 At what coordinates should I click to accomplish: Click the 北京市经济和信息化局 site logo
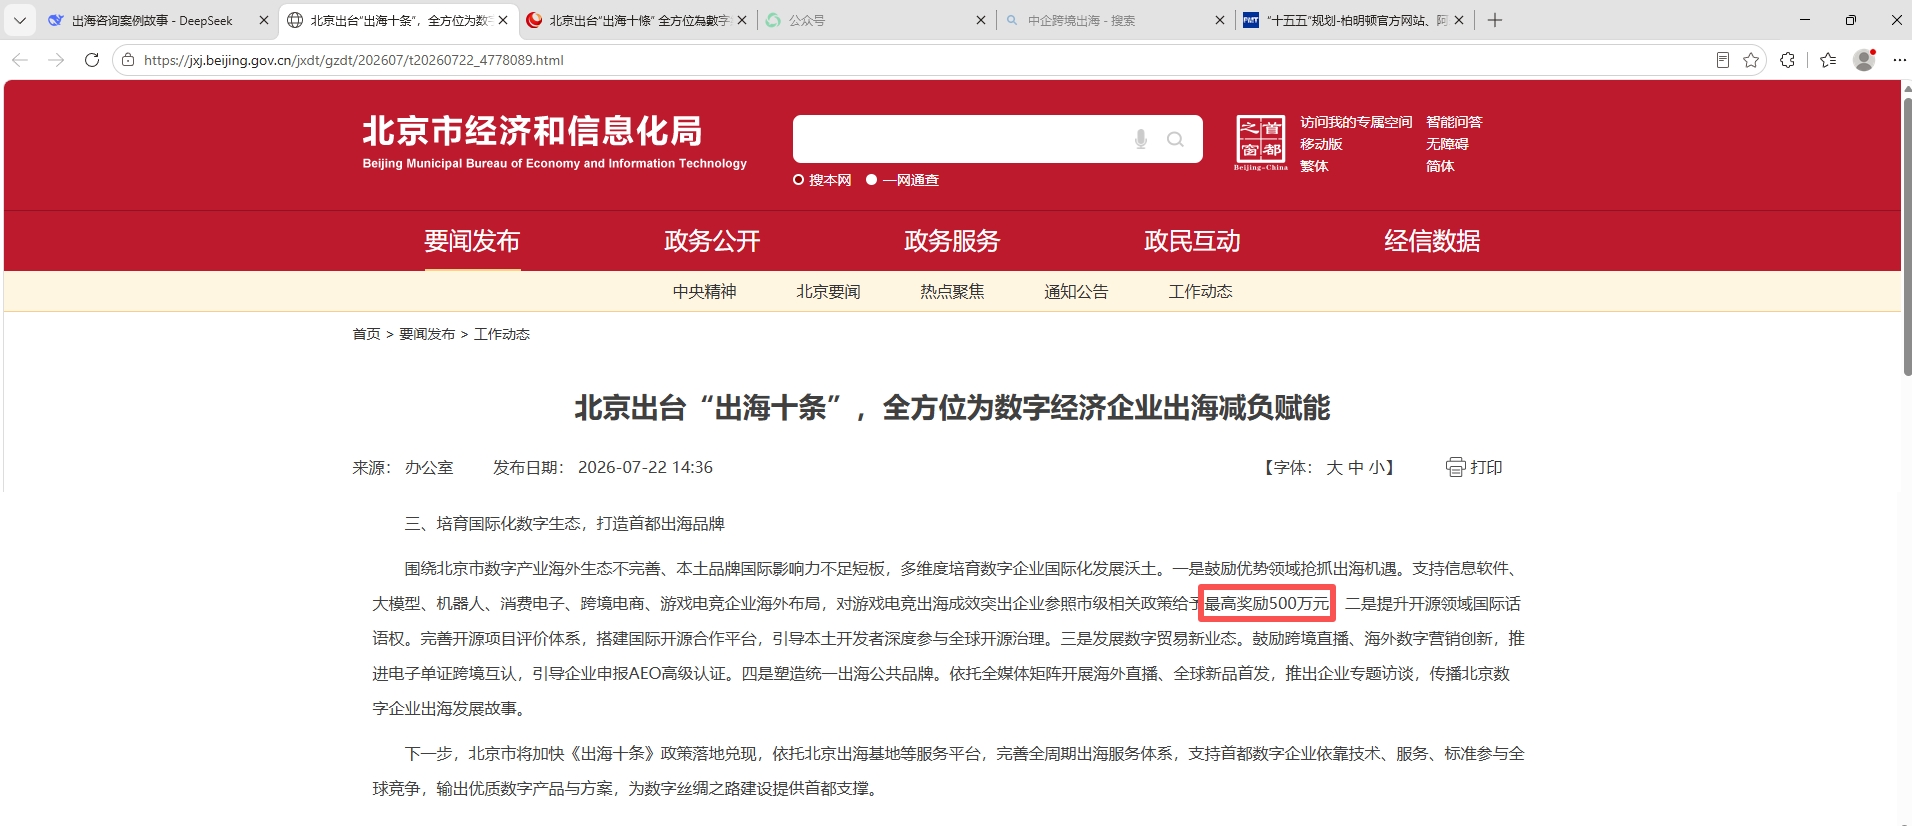tap(554, 142)
